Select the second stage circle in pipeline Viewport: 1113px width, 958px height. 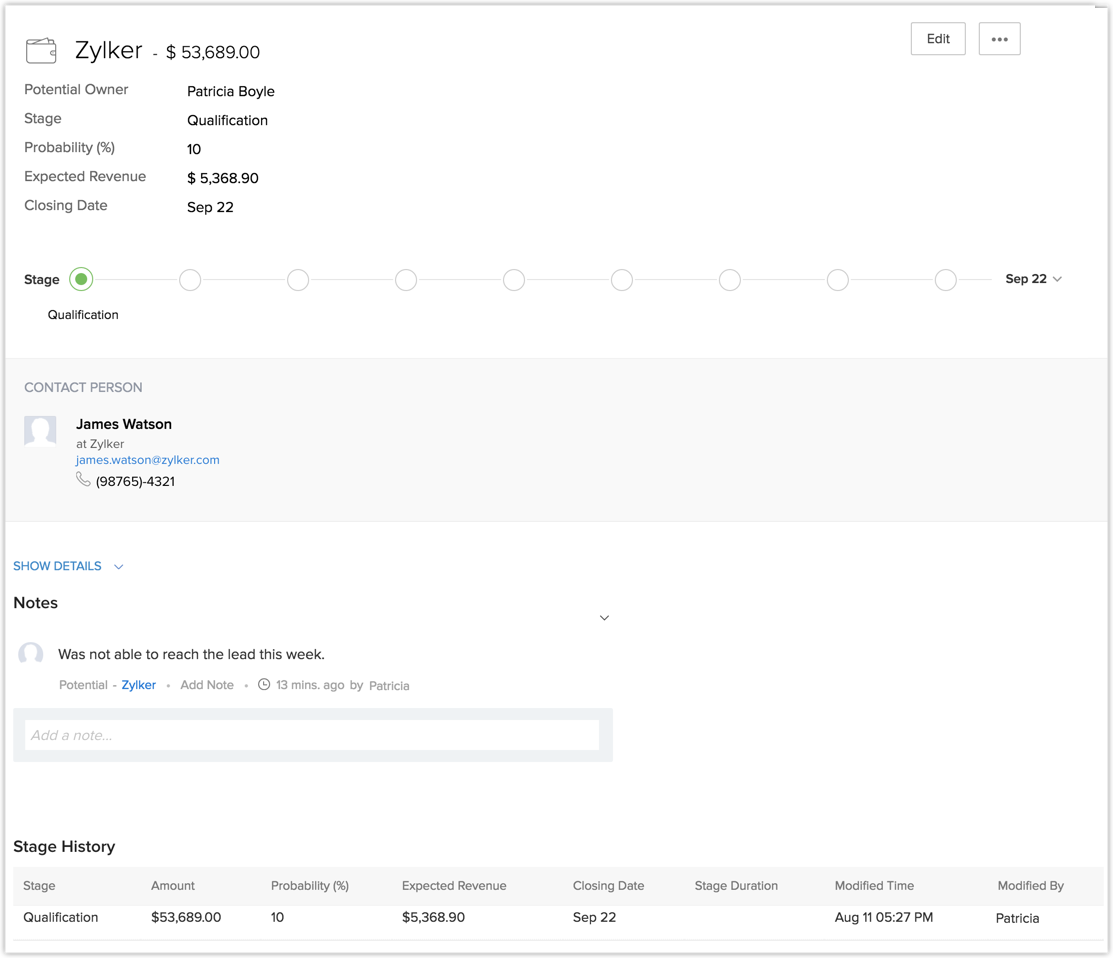(x=190, y=280)
